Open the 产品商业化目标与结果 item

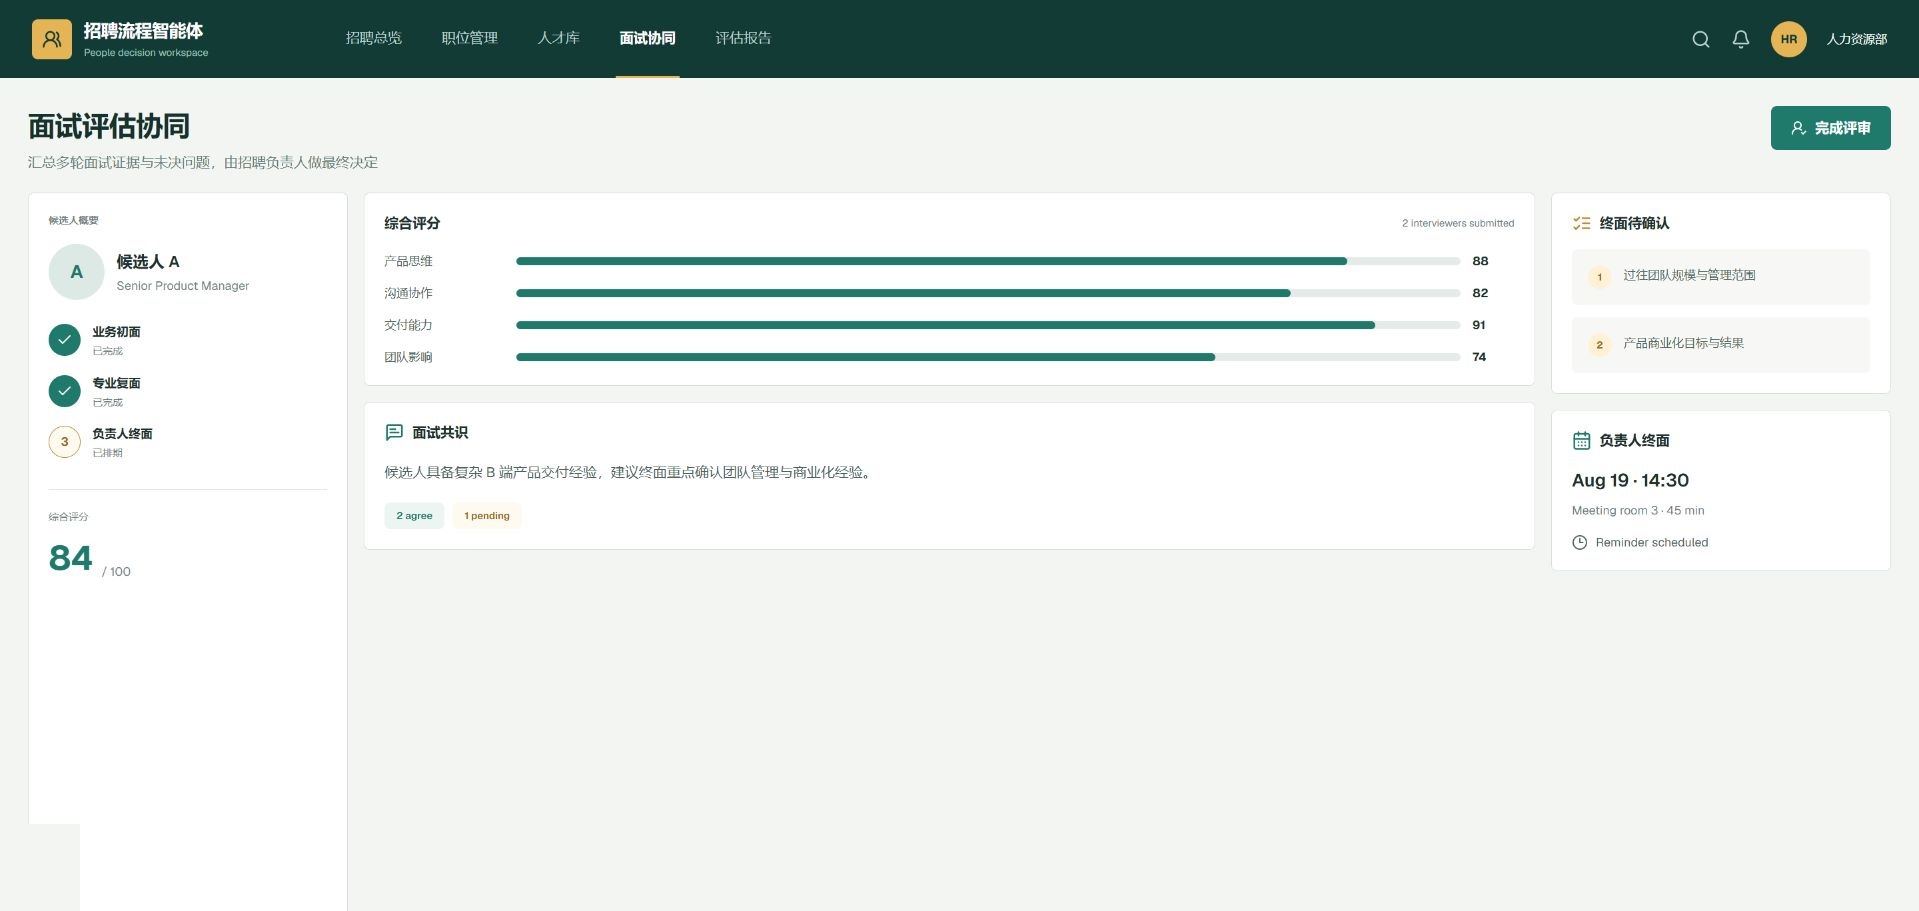[1721, 345]
